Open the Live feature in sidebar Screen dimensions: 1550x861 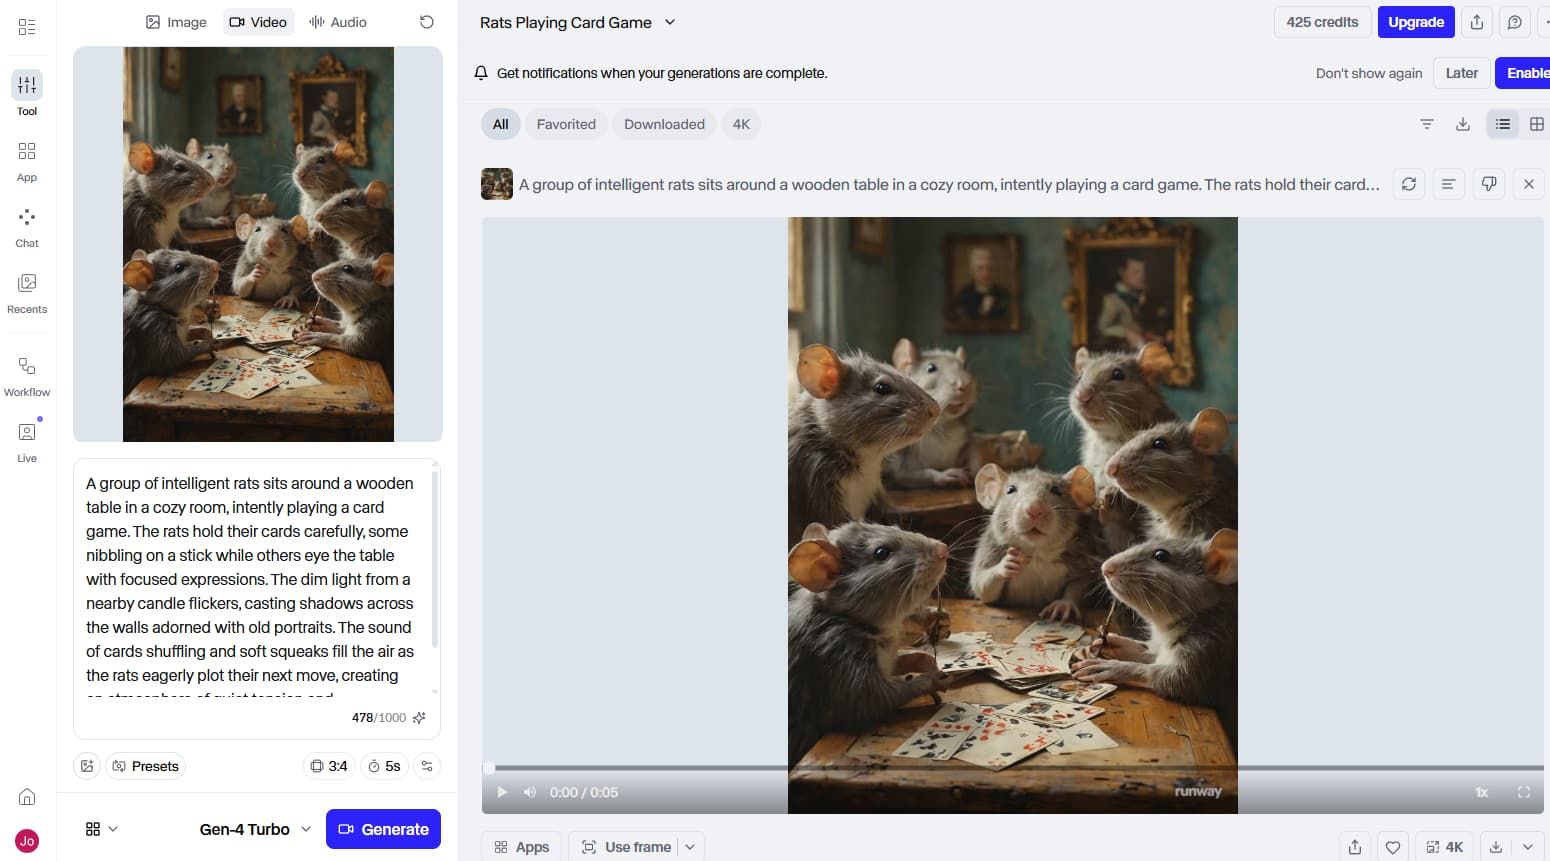(x=27, y=441)
